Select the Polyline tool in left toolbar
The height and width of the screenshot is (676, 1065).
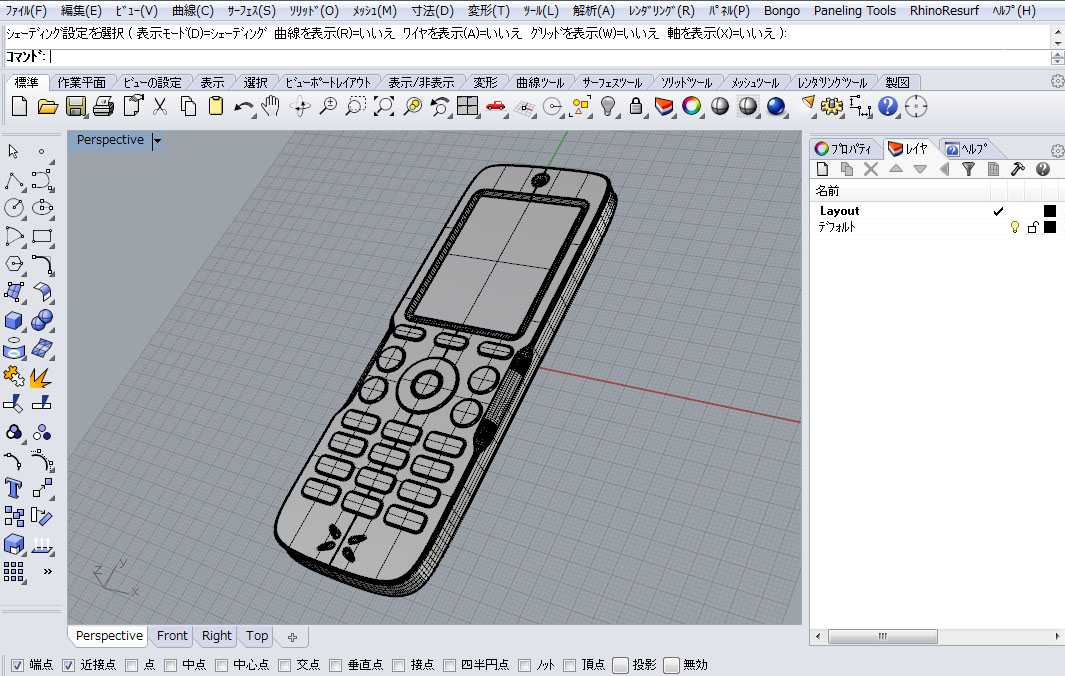click(x=14, y=180)
